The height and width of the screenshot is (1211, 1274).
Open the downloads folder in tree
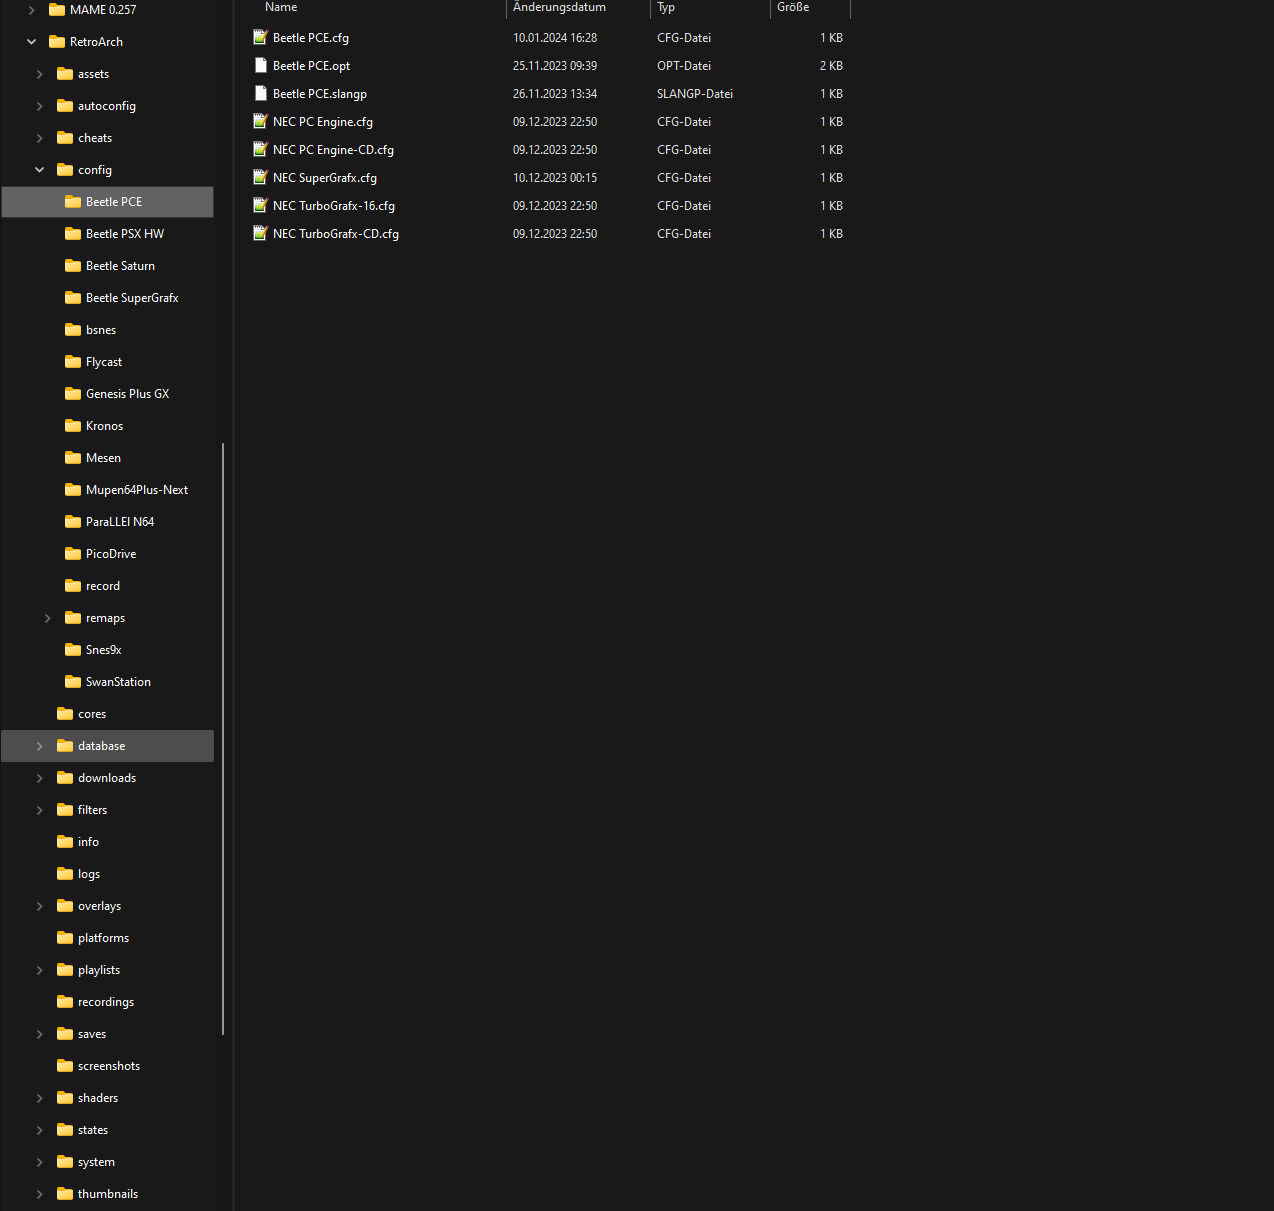pyautogui.click(x=108, y=778)
